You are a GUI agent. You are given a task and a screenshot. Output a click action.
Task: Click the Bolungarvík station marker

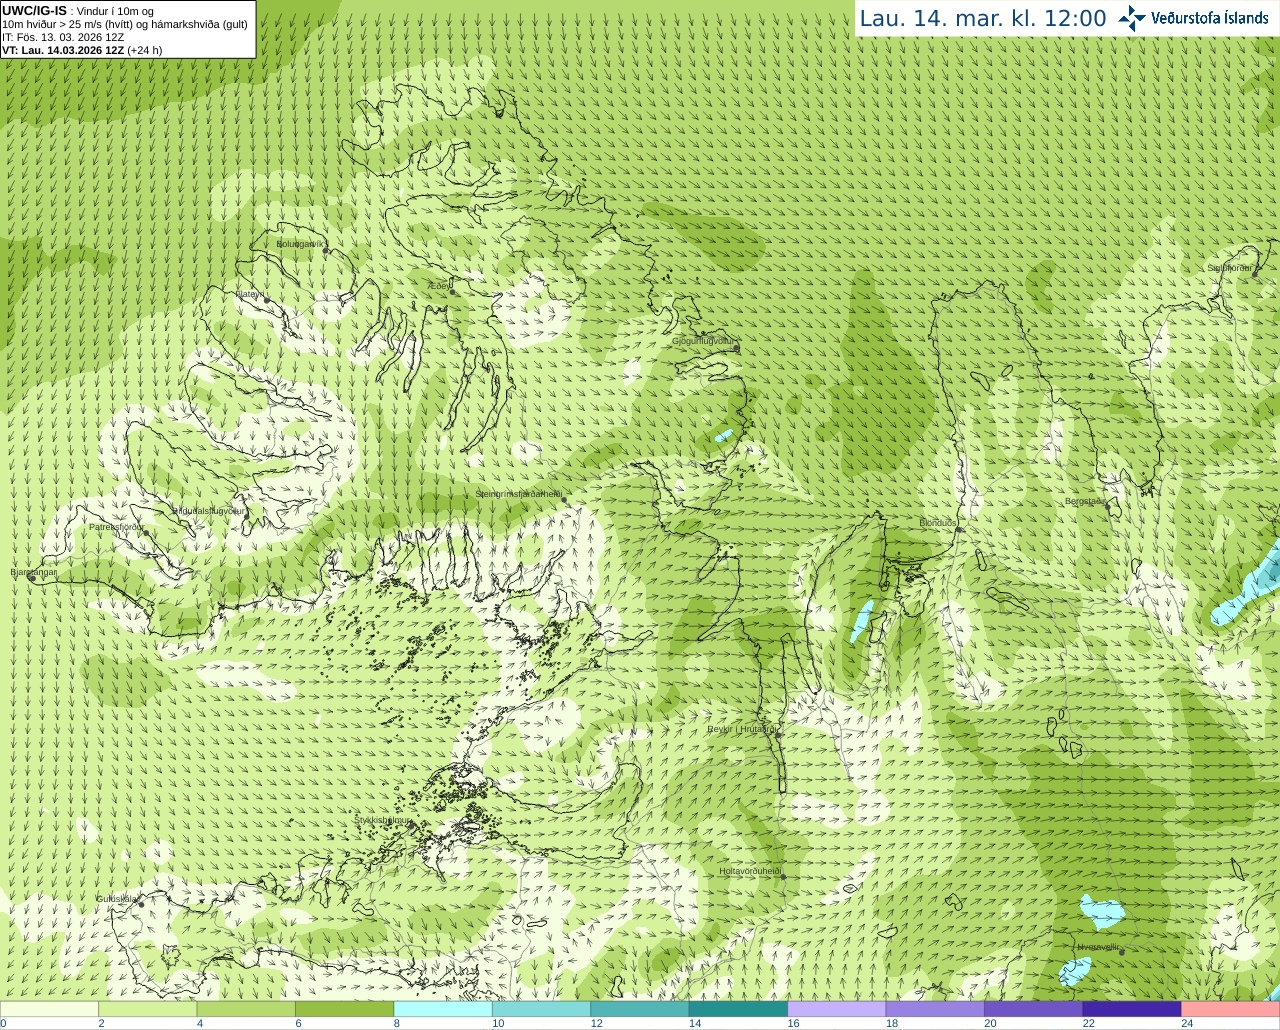(x=326, y=251)
